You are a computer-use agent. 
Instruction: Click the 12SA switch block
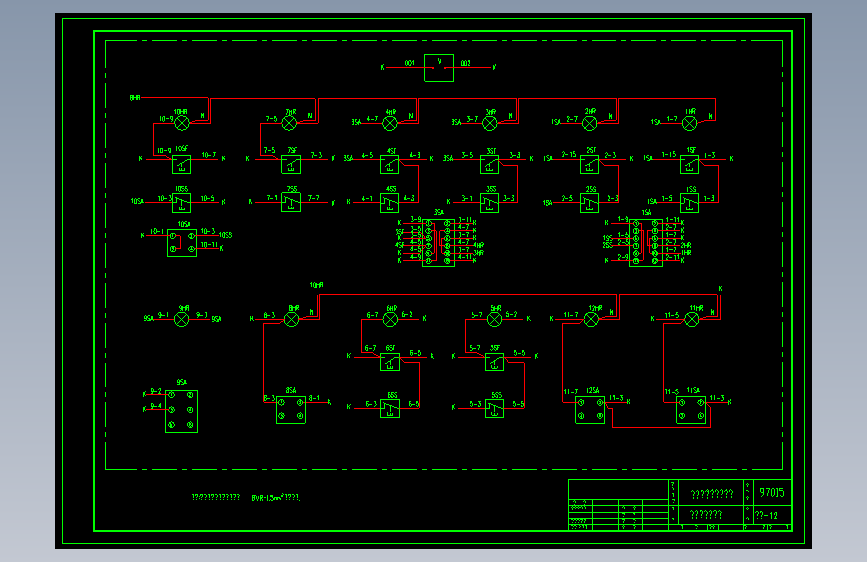pos(590,409)
